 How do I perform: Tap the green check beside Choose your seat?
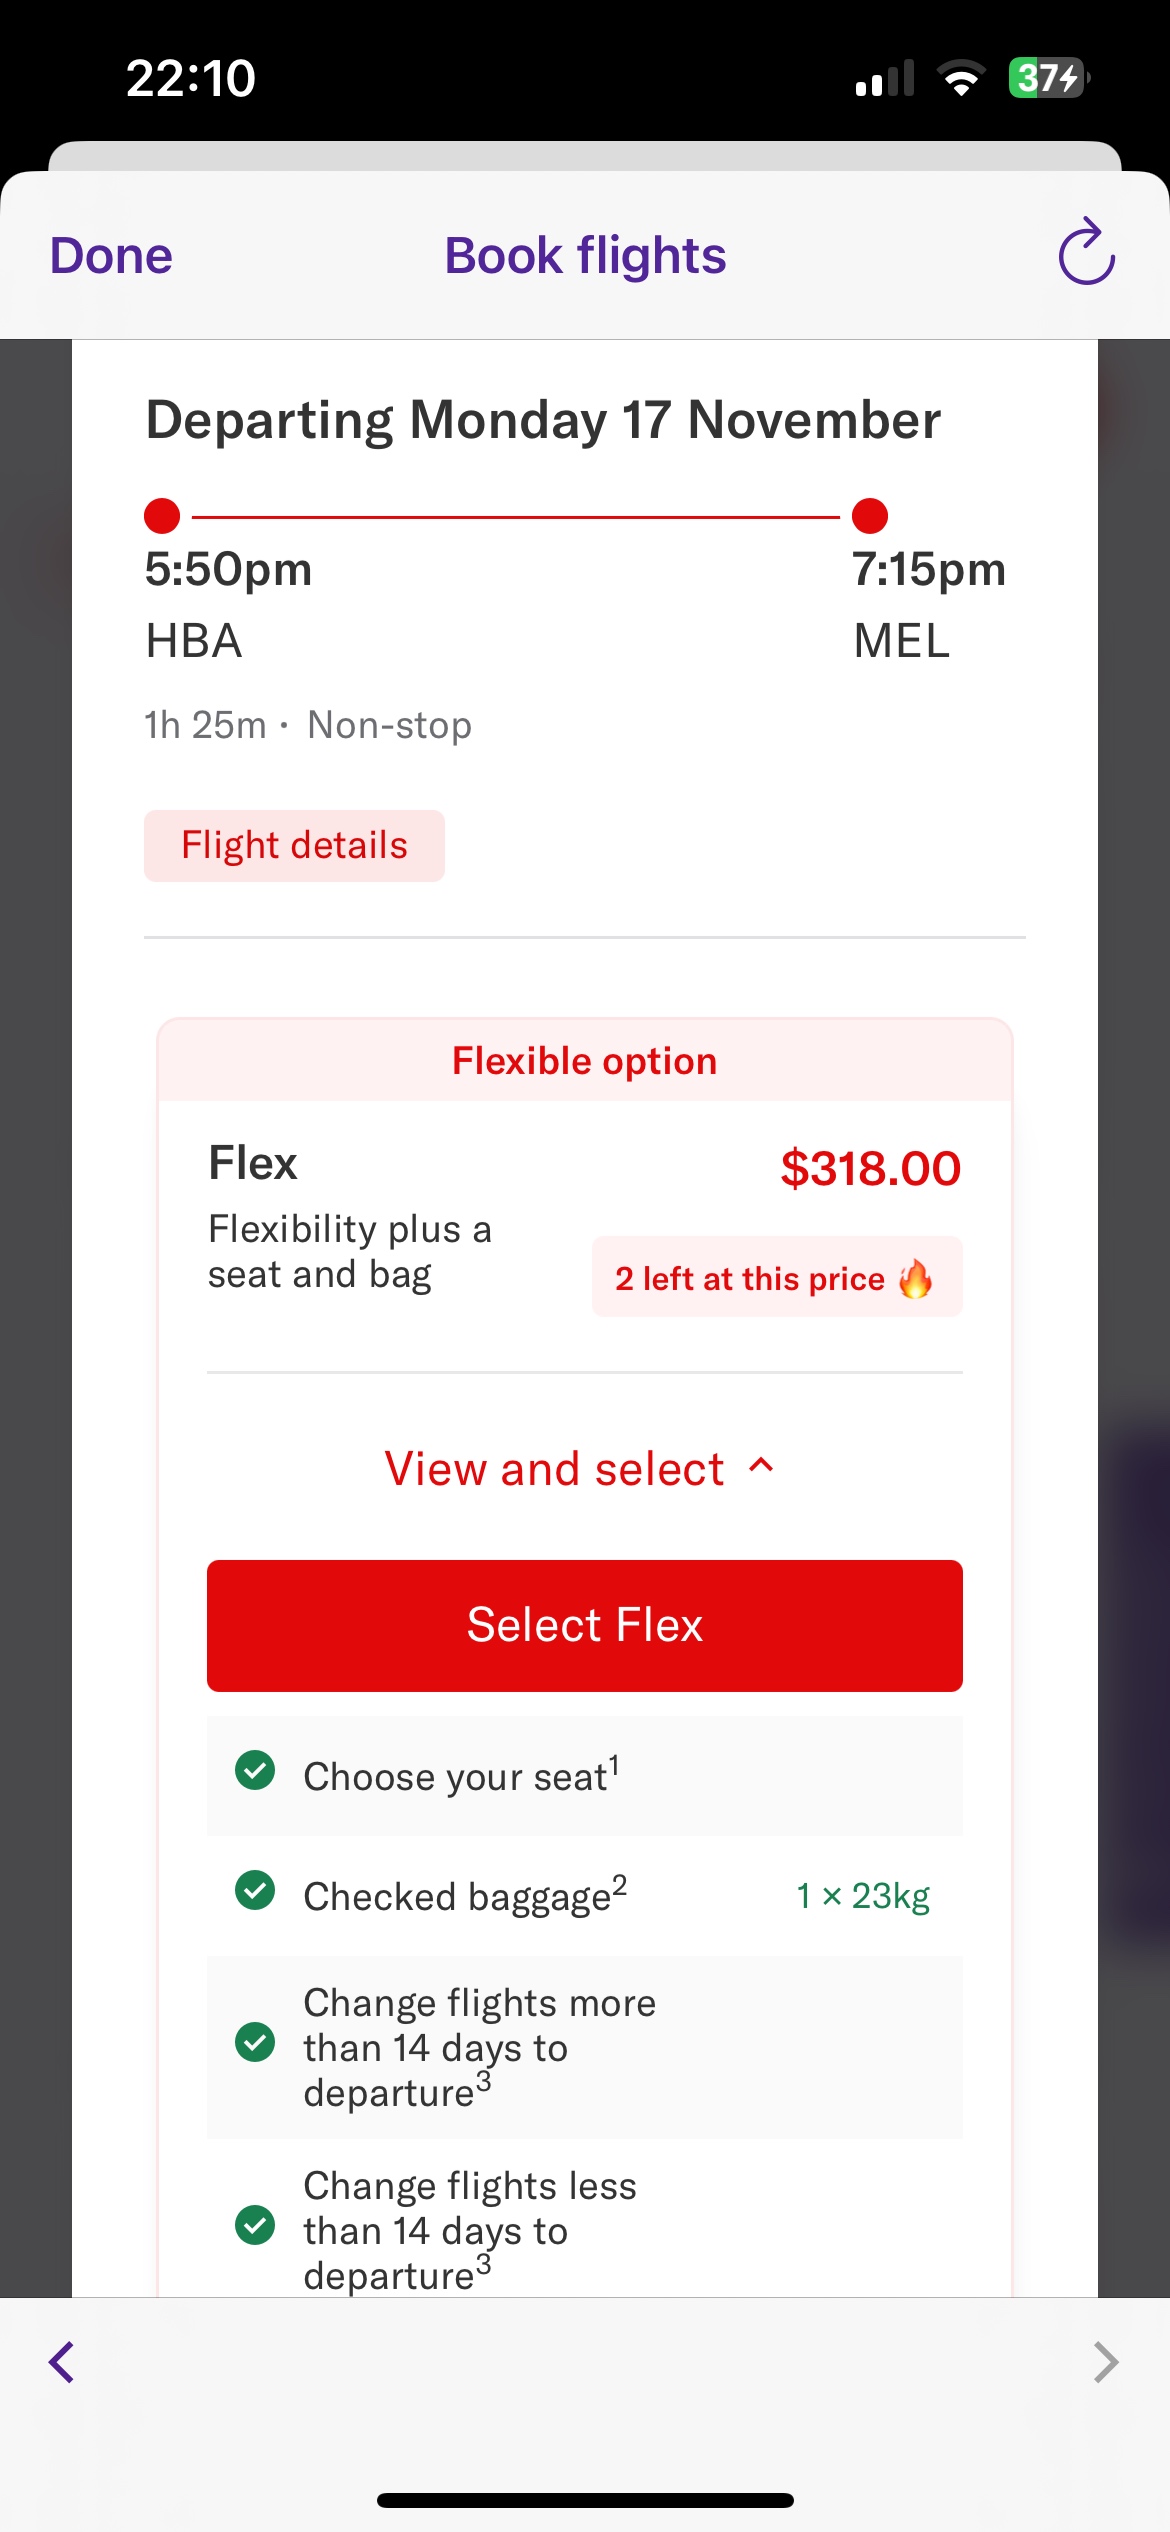click(255, 1770)
